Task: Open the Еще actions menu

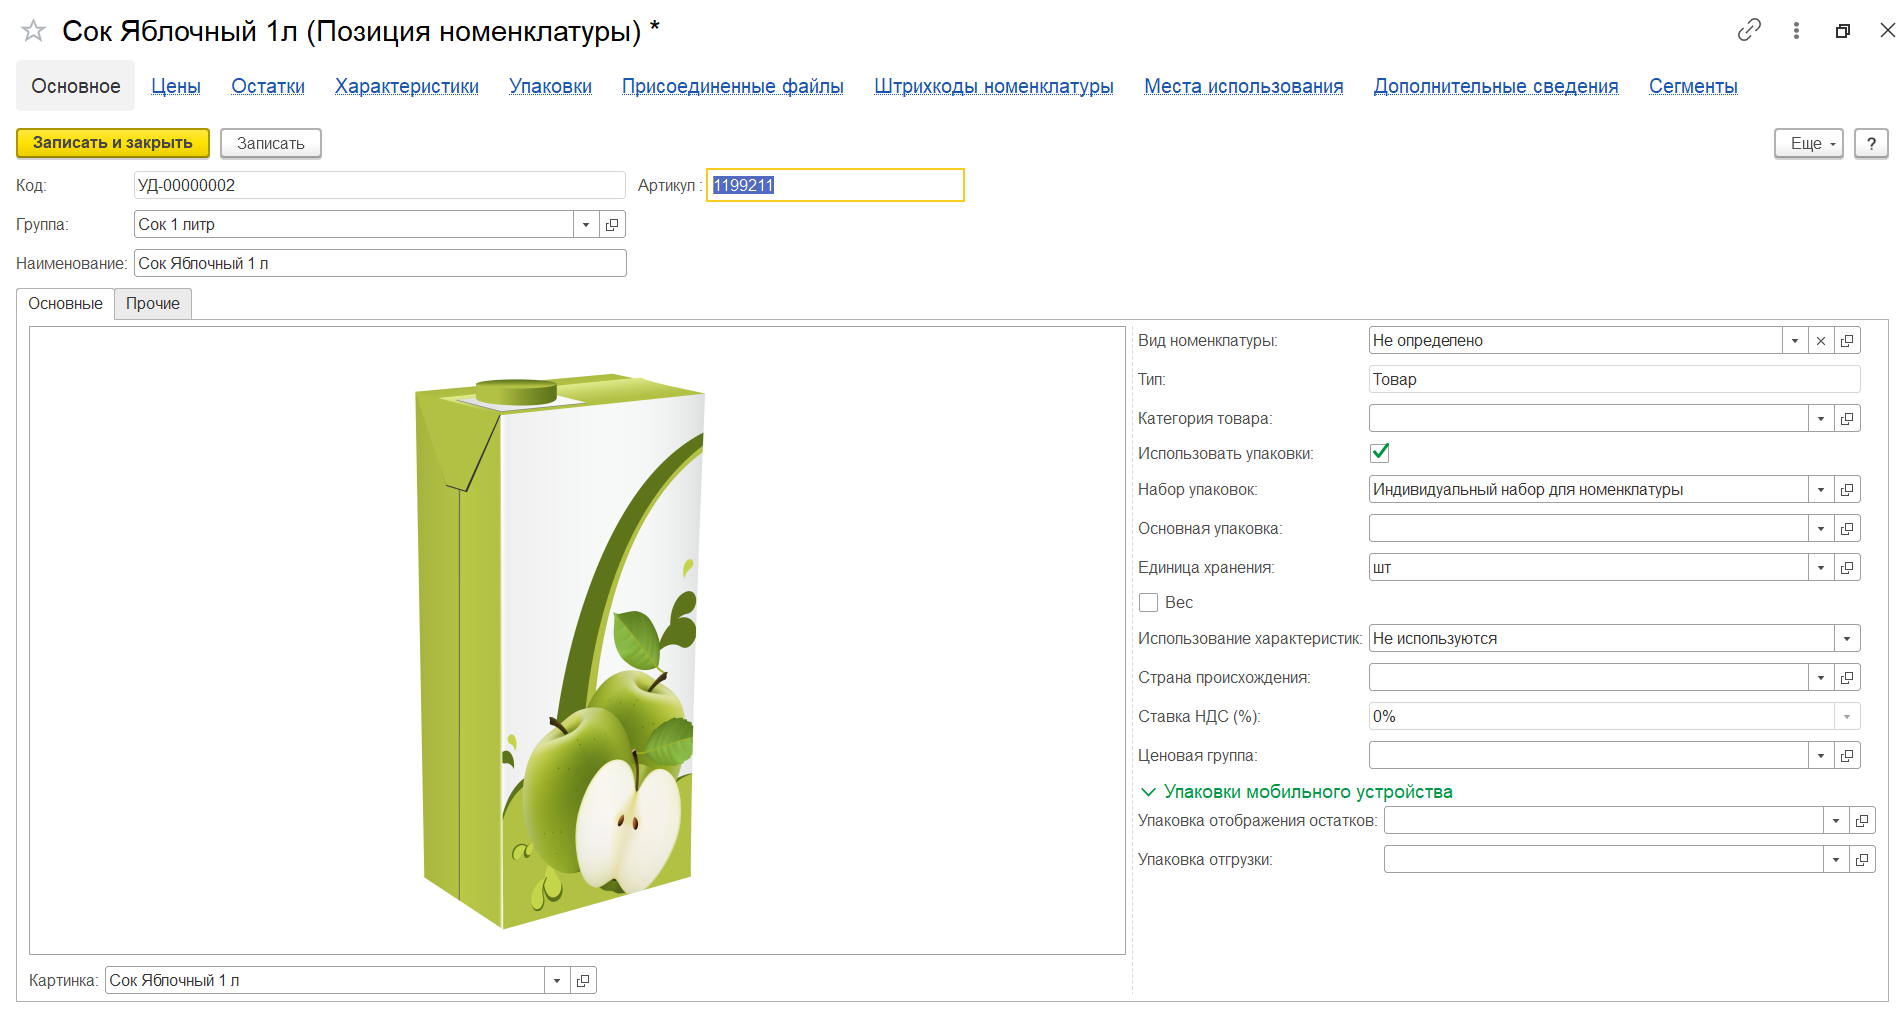Action: click(1808, 143)
